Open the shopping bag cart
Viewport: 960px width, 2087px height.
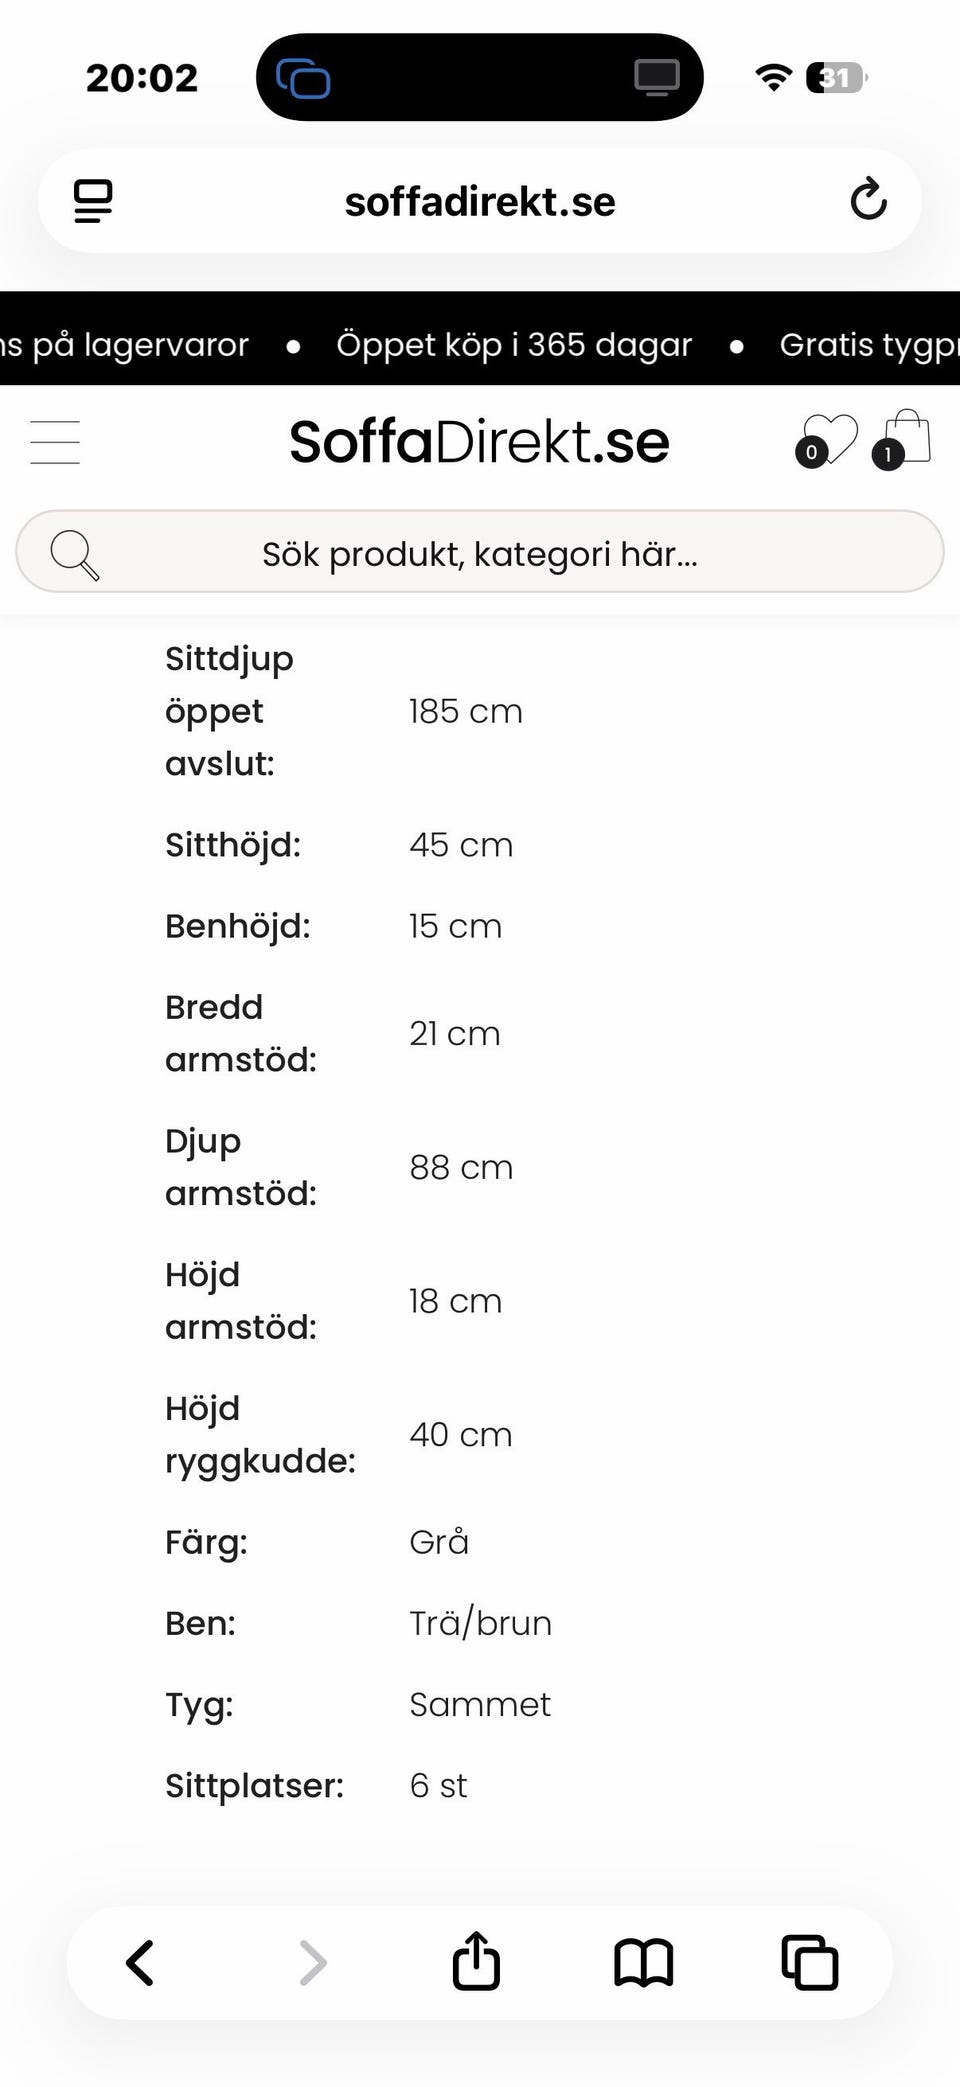(x=904, y=440)
